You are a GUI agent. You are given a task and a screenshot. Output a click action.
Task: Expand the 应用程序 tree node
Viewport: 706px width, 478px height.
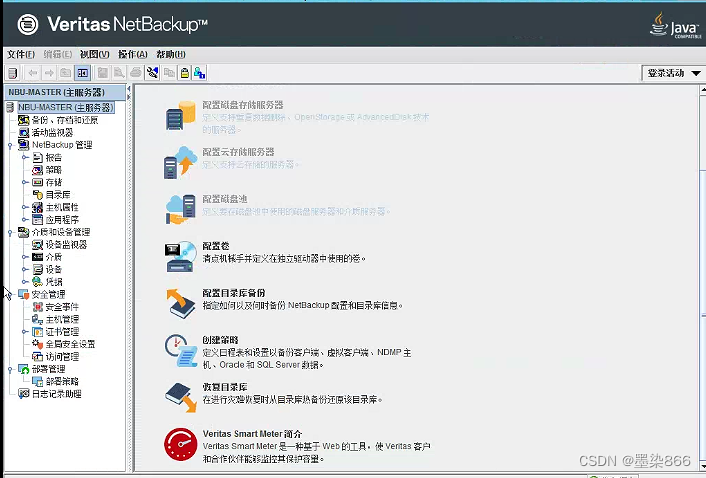24,220
